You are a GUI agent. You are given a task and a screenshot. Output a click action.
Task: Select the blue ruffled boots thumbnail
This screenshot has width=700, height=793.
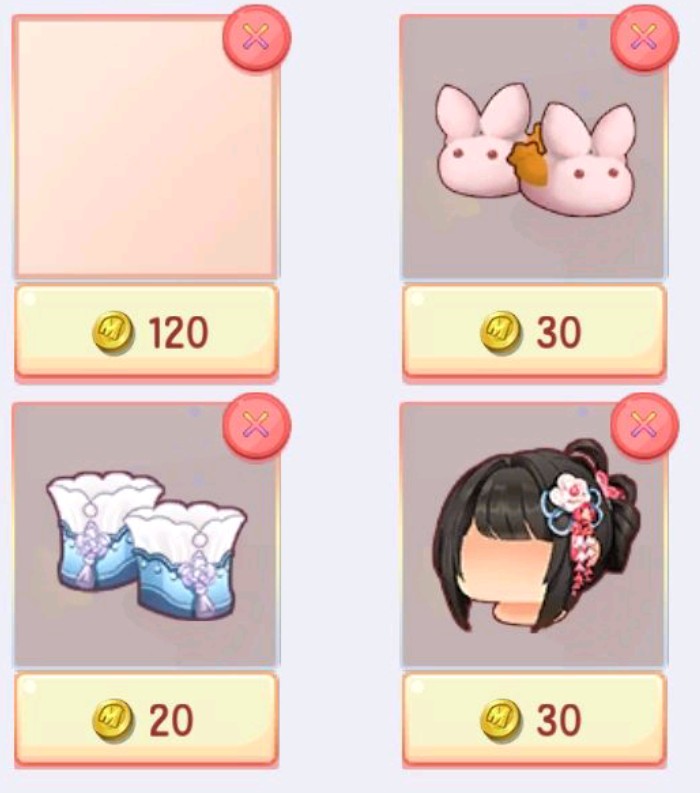pos(146,535)
